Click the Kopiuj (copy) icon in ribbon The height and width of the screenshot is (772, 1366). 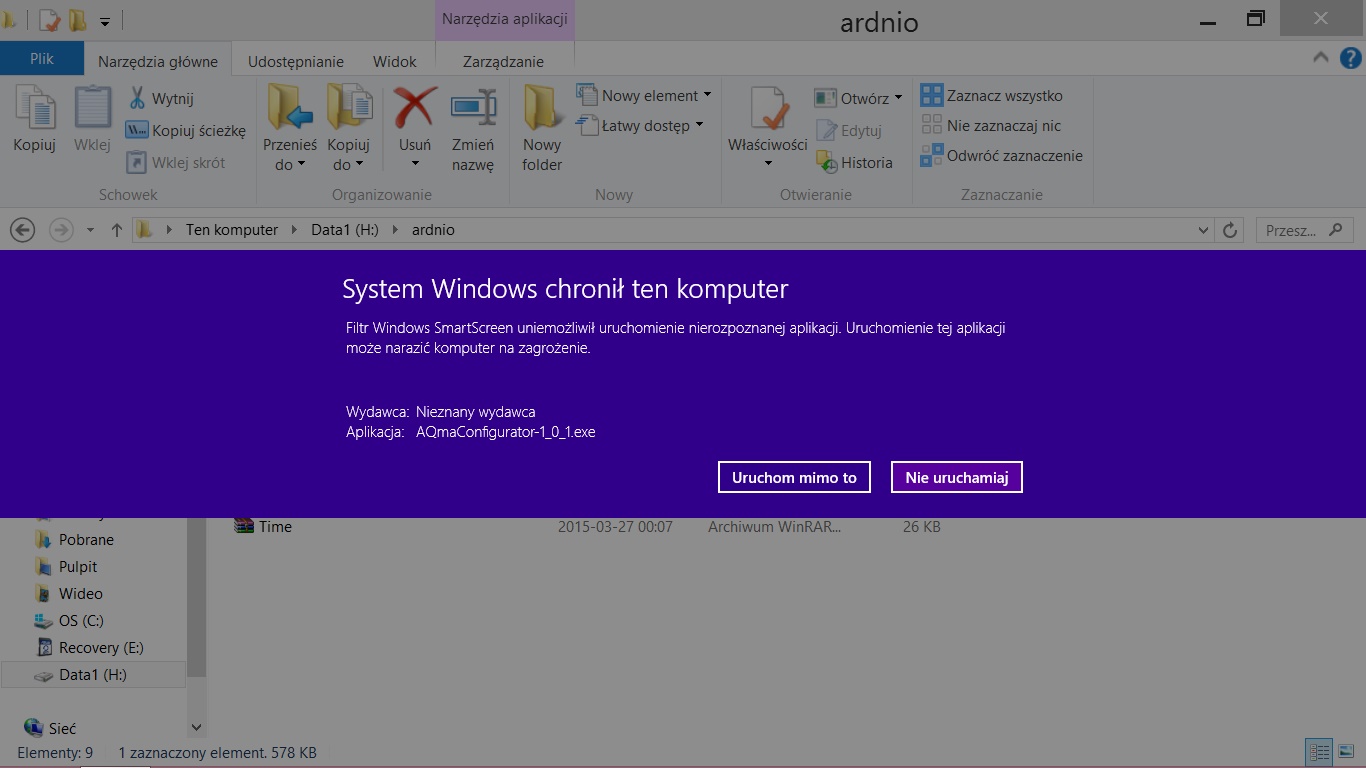pos(34,110)
